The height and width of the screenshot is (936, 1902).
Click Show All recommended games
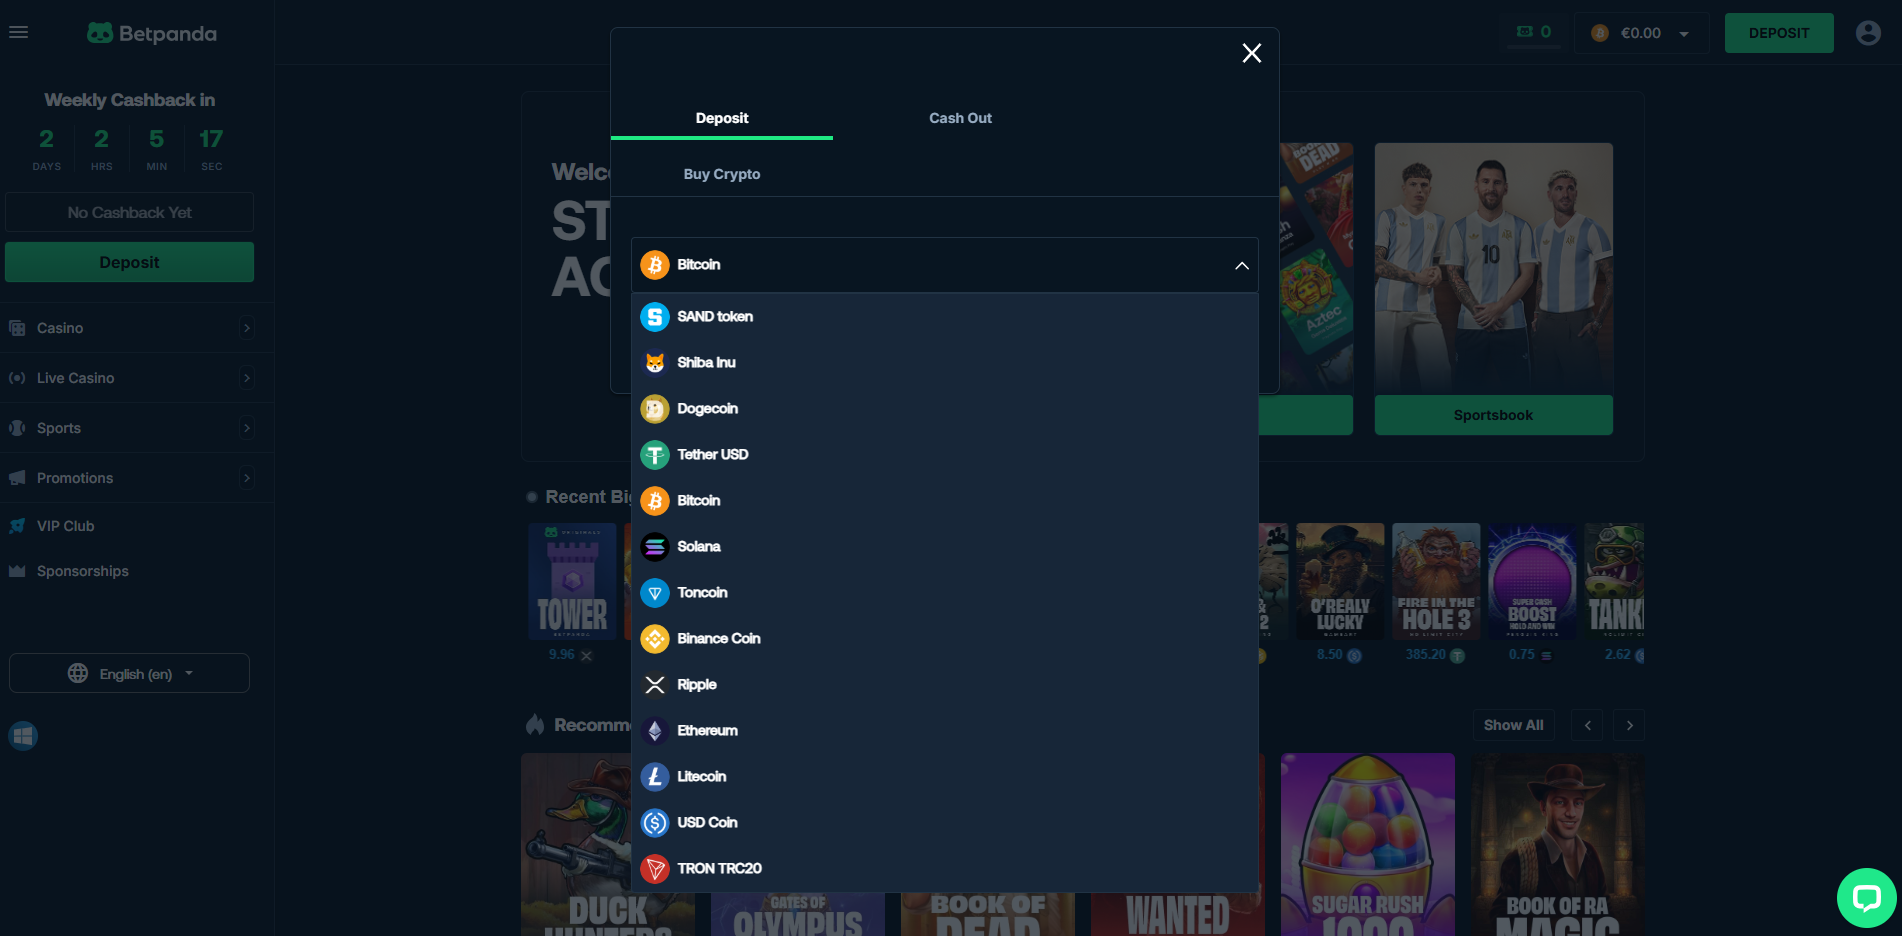[1513, 725]
